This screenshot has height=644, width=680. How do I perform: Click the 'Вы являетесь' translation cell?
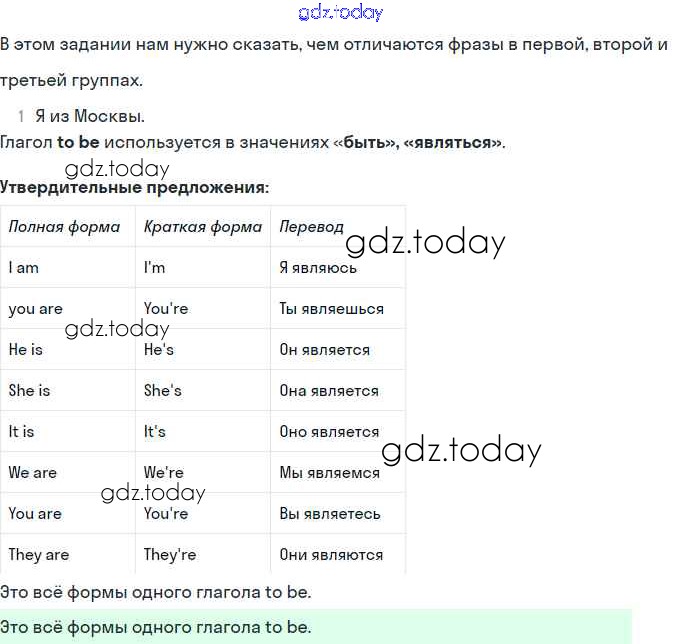[x=330, y=514]
